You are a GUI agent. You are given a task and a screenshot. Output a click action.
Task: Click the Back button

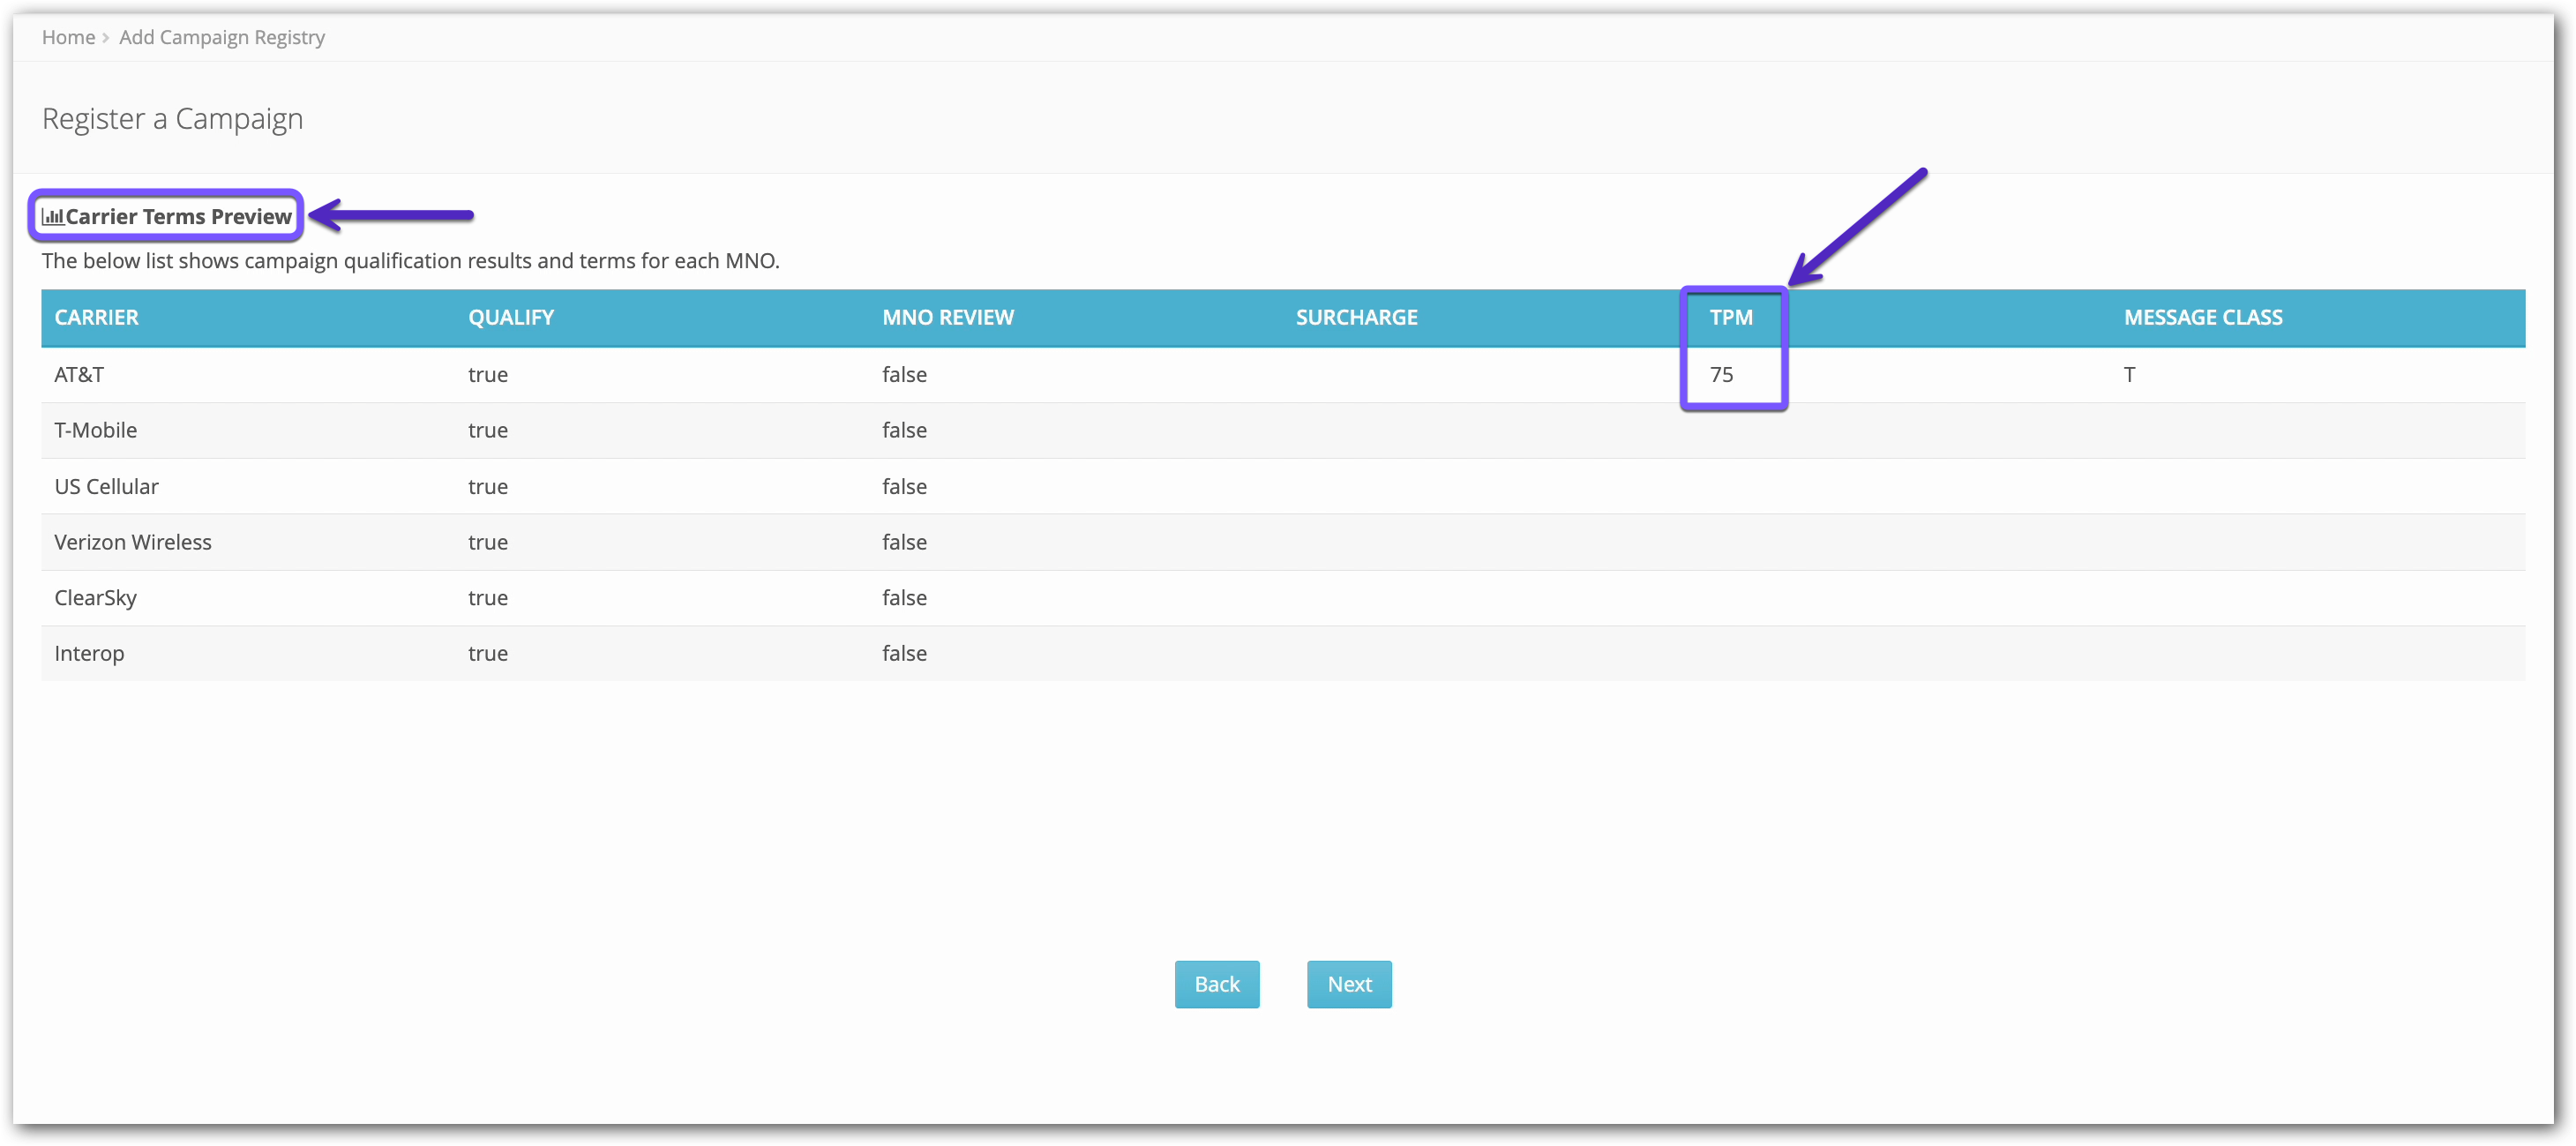1216,984
